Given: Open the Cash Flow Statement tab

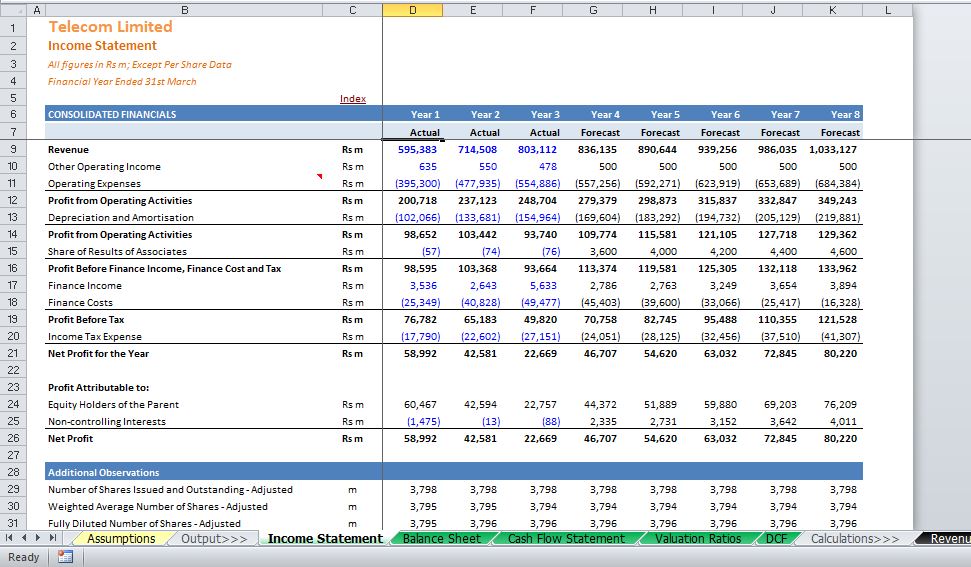Looking at the screenshot, I should pos(566,539).
